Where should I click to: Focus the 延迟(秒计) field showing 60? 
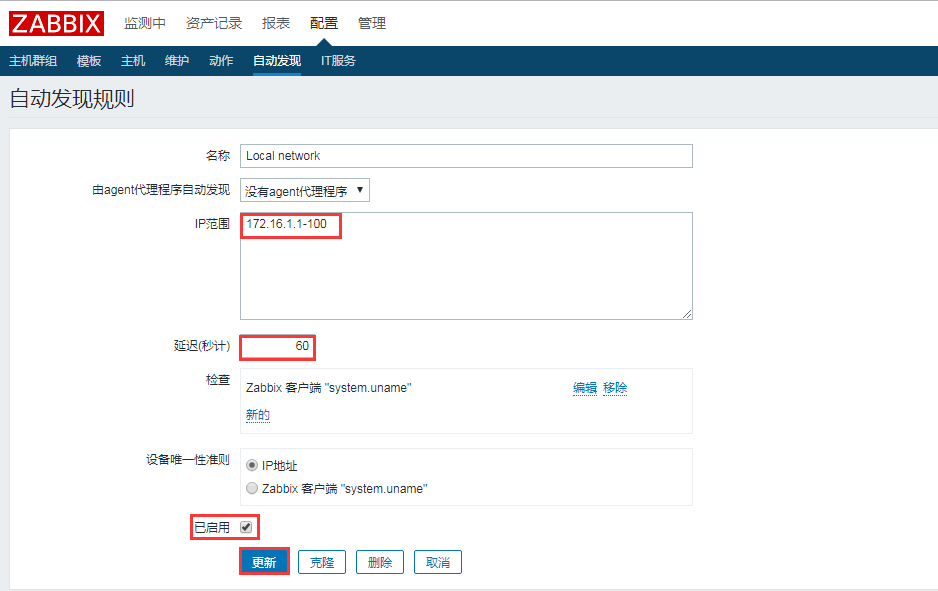[277, 346]
